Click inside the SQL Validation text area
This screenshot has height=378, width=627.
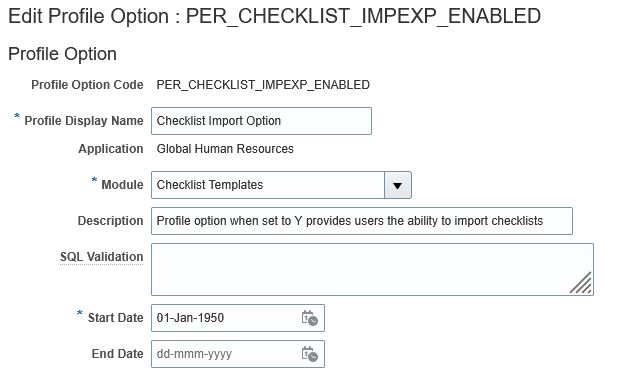coord(372,270)
